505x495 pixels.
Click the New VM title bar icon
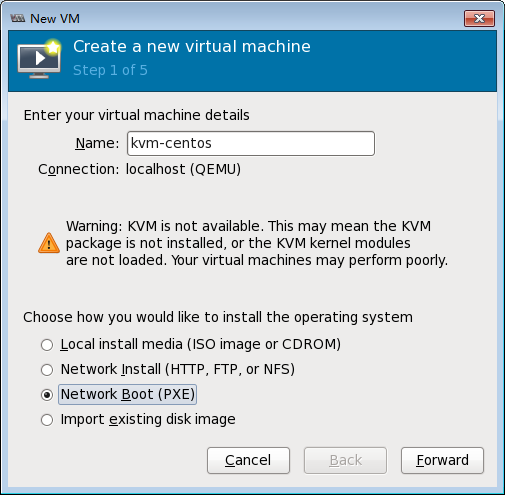tap(18, 18)
